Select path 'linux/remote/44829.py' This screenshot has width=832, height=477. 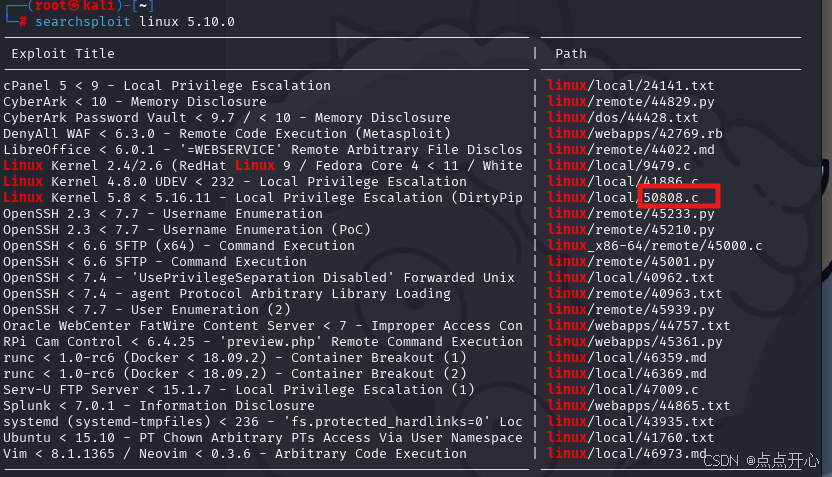[x=630, y=101]
